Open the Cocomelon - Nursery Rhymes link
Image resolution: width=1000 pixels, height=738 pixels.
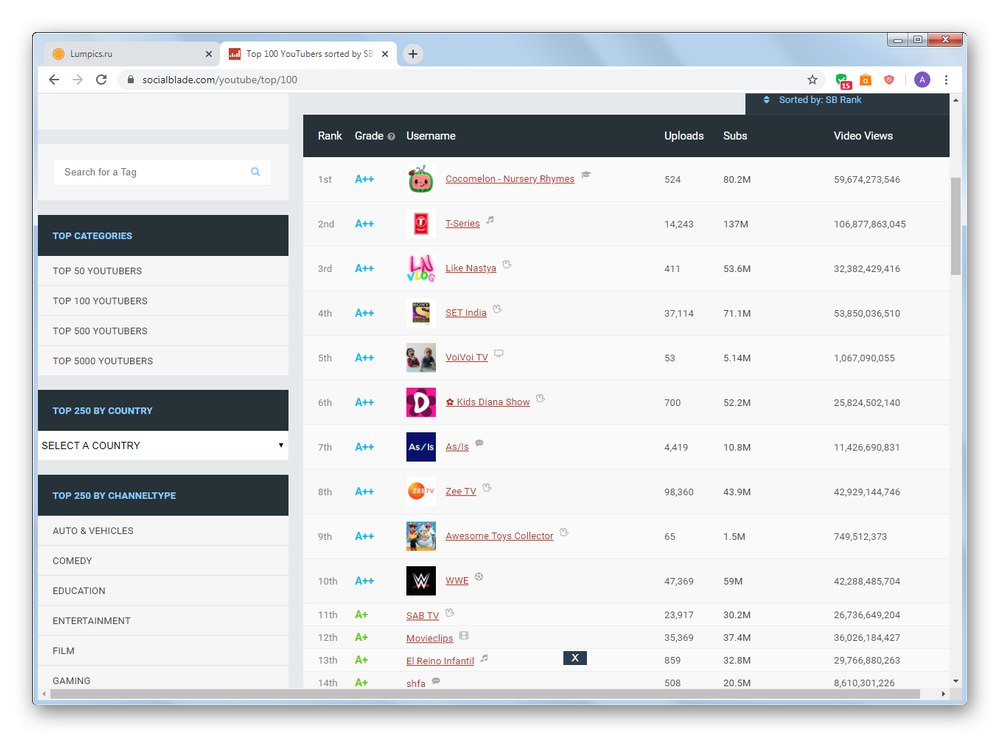click(x=510, y=179)
